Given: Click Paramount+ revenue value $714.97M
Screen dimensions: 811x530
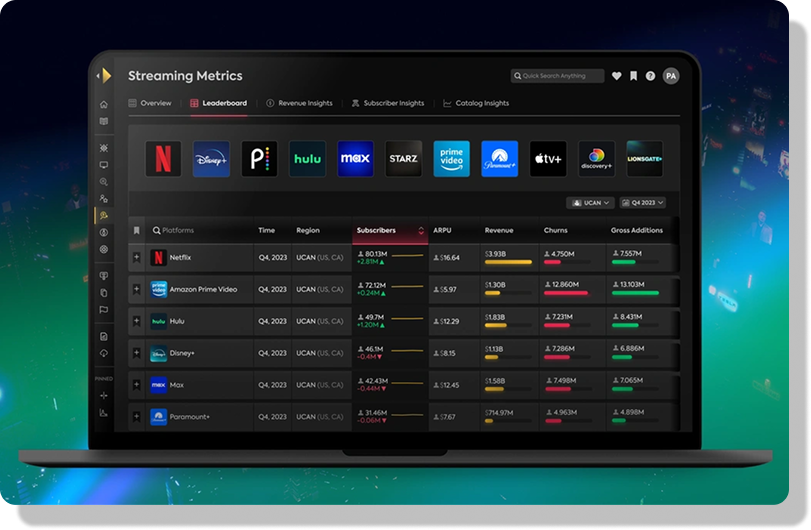Looking at the screenshot, I should 499,413.
